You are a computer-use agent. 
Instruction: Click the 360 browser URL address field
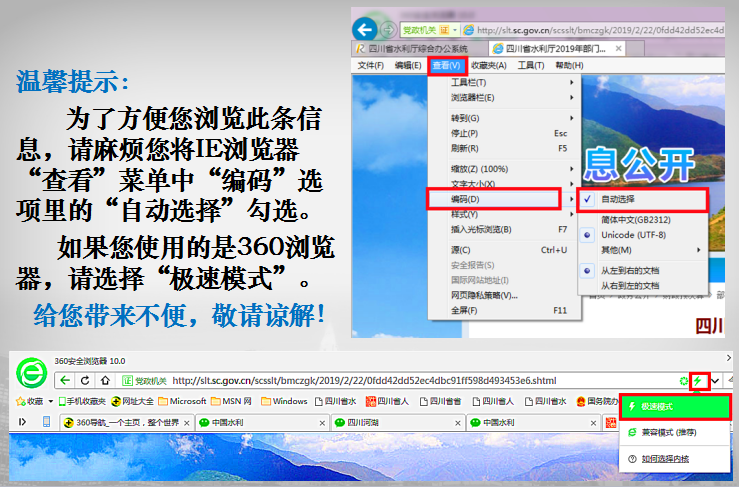click(x=364, y=380)
